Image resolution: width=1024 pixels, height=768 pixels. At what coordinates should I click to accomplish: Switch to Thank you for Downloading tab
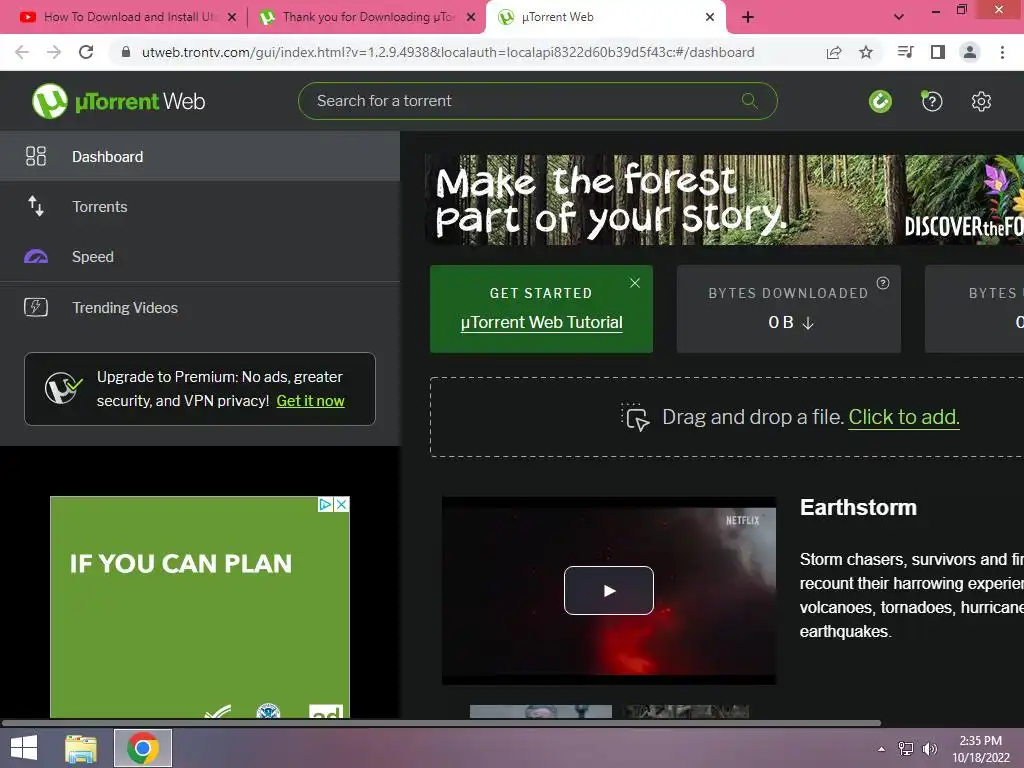click(368, 17)
